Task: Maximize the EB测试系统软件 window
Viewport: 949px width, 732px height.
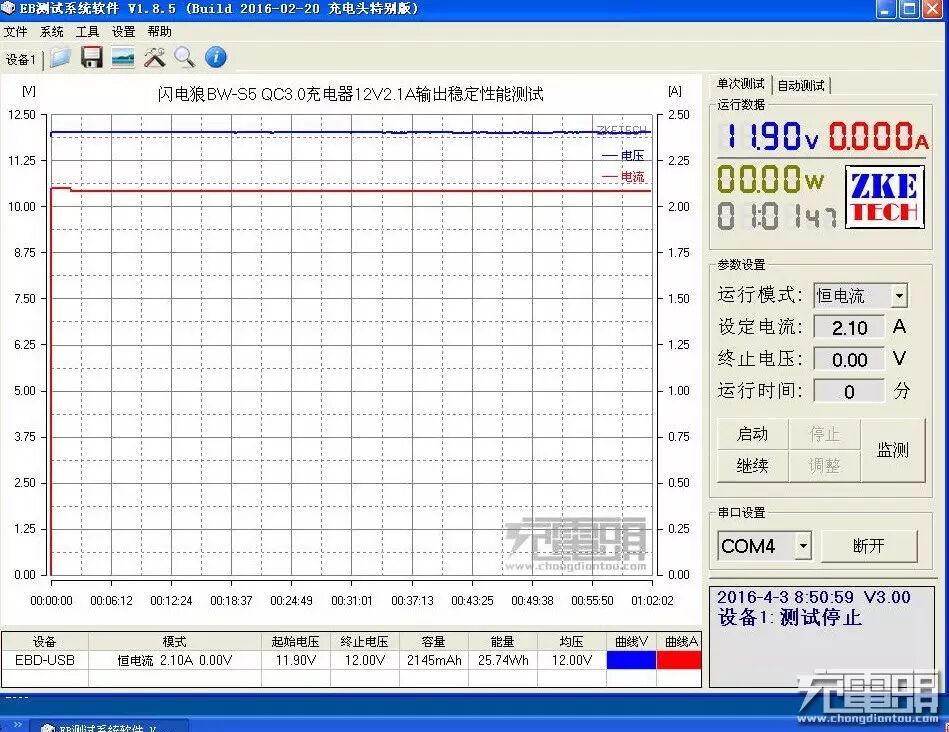Action: pos(909,9)
